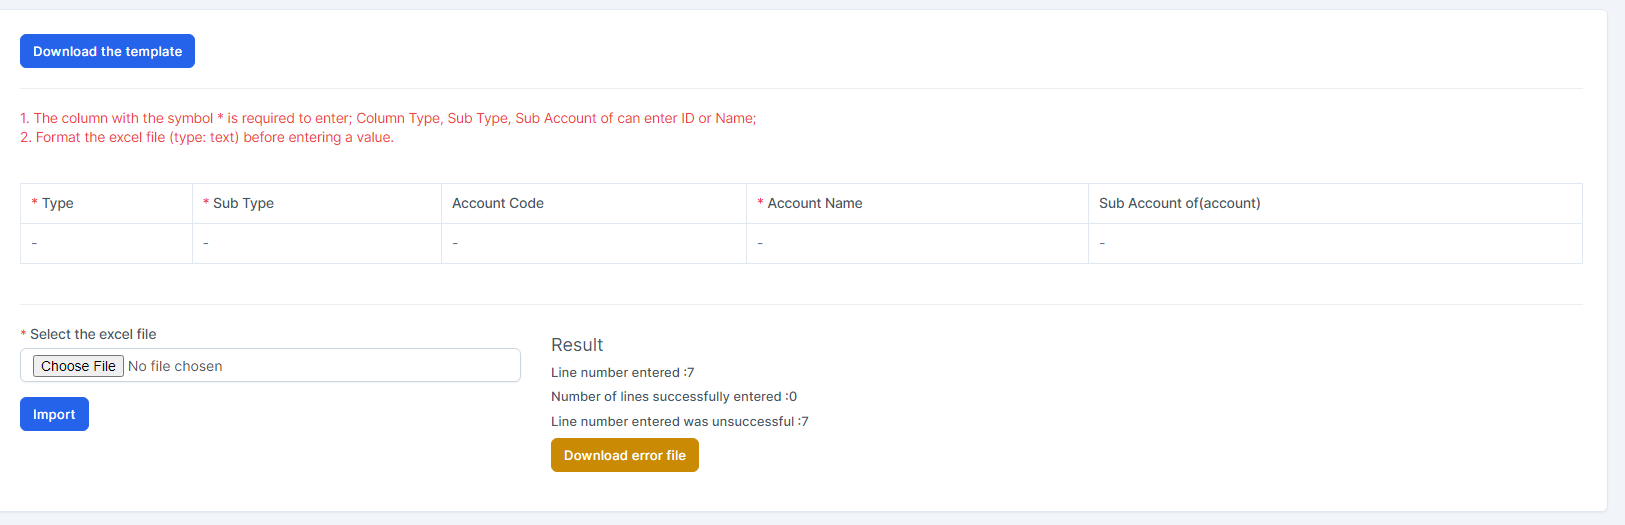Click the Import button
Image resolution: width=1625 pixels, height=525 pixels.
(x=54, y=414)
